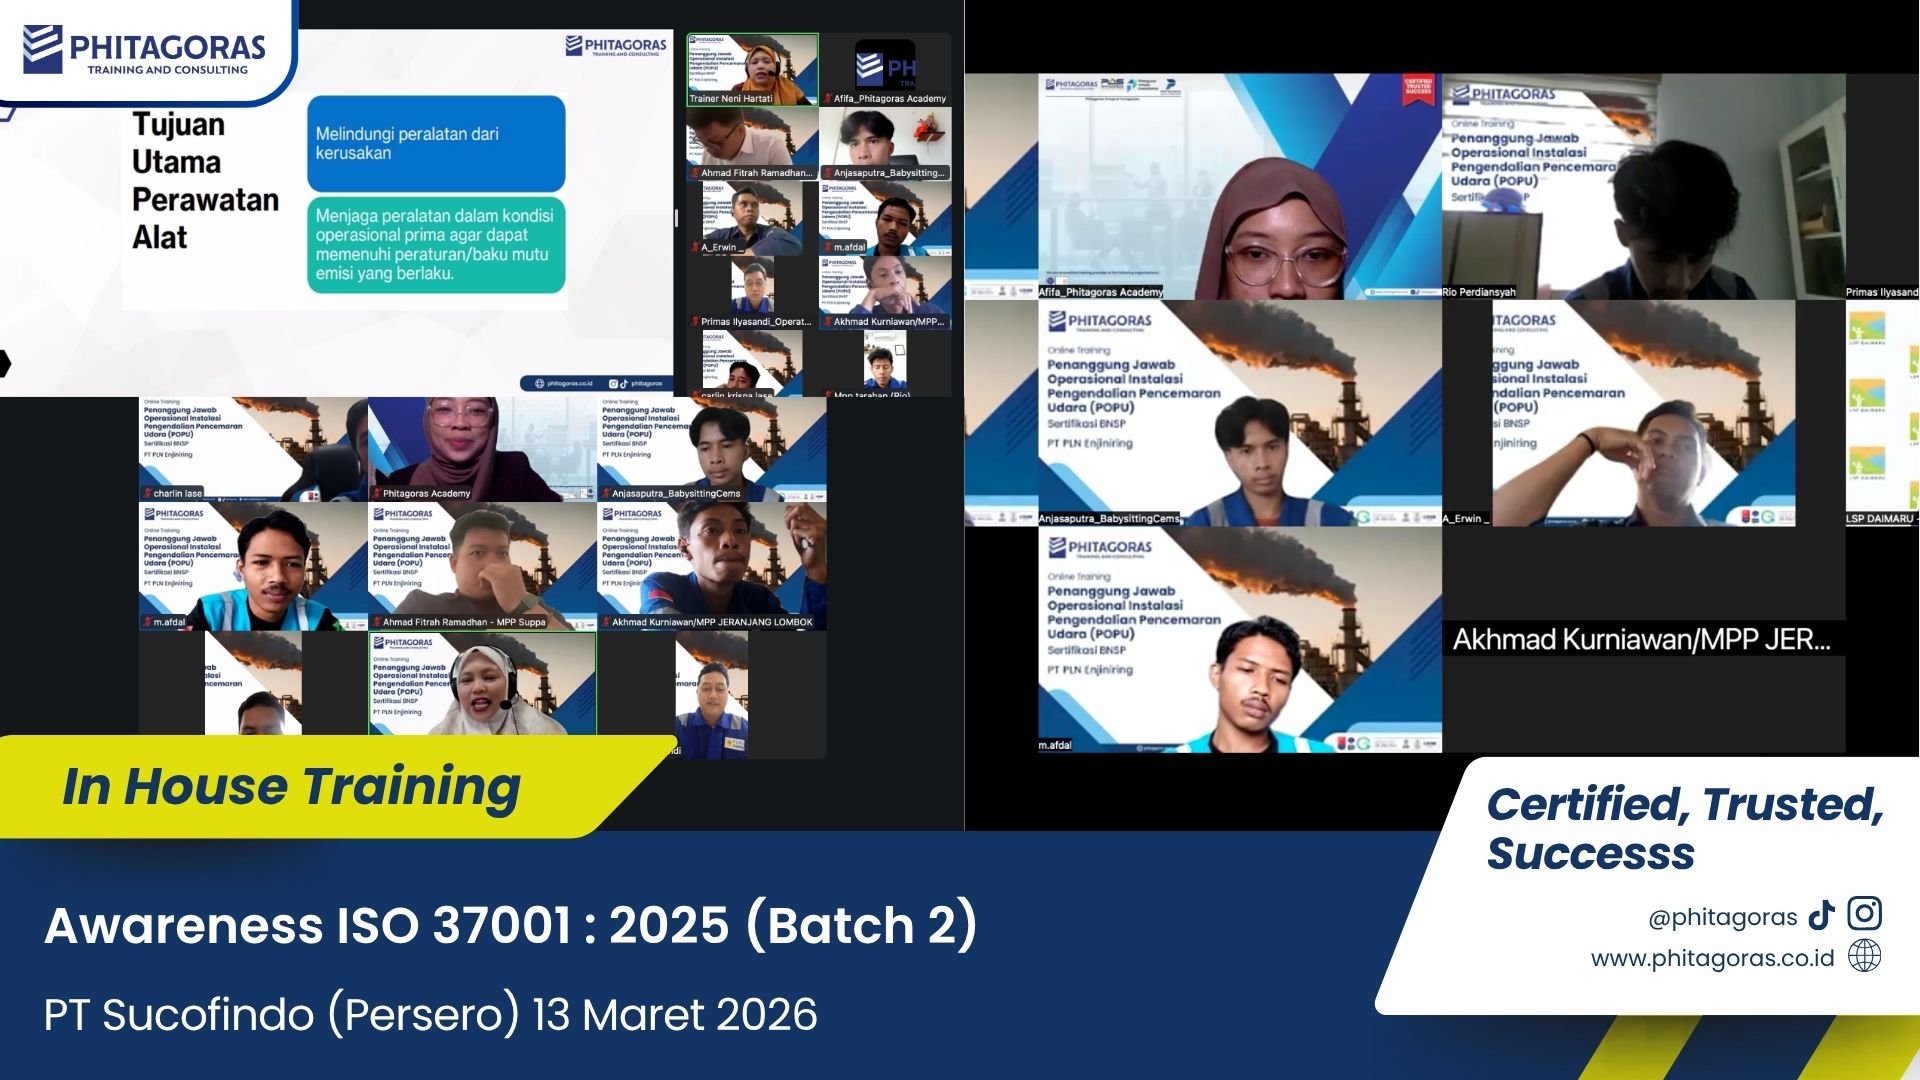The width and height of the screenshot is (1920, 1080).
Task: Click the 'Tujuan Utama Perawatan Alat' slide heading
Action: coord(205,181)
